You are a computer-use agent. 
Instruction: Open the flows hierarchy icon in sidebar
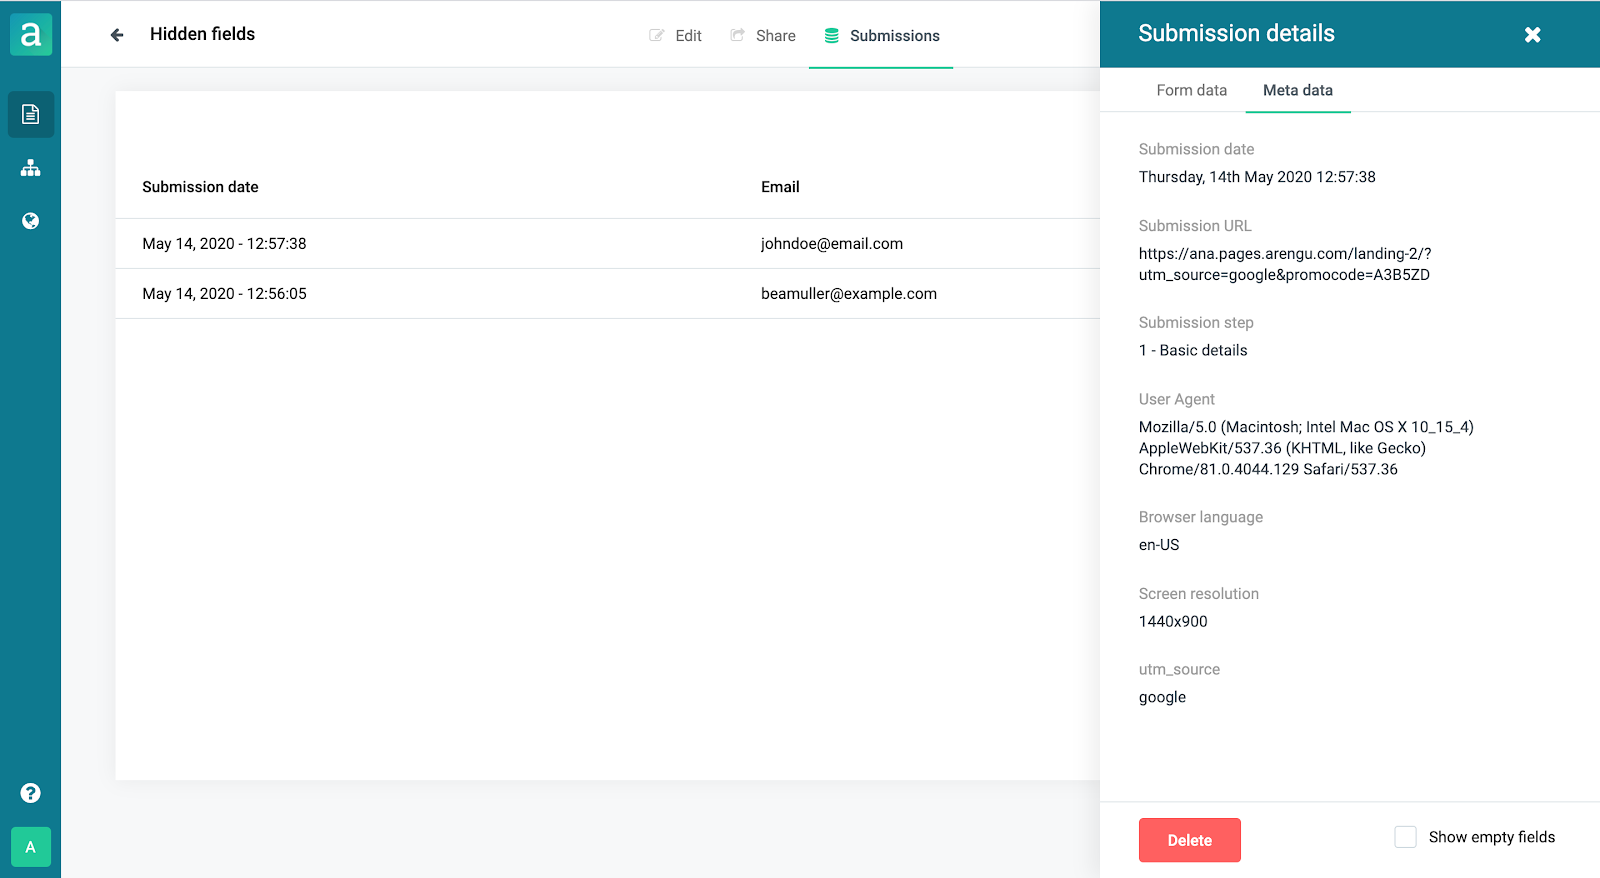[x=30, y=168]
